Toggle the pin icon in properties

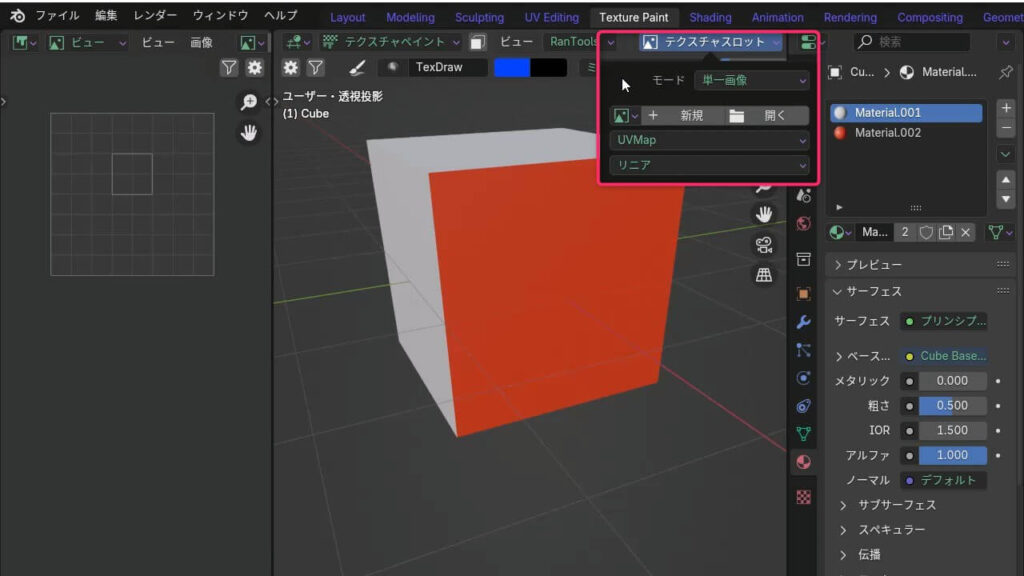point(1006,72)
